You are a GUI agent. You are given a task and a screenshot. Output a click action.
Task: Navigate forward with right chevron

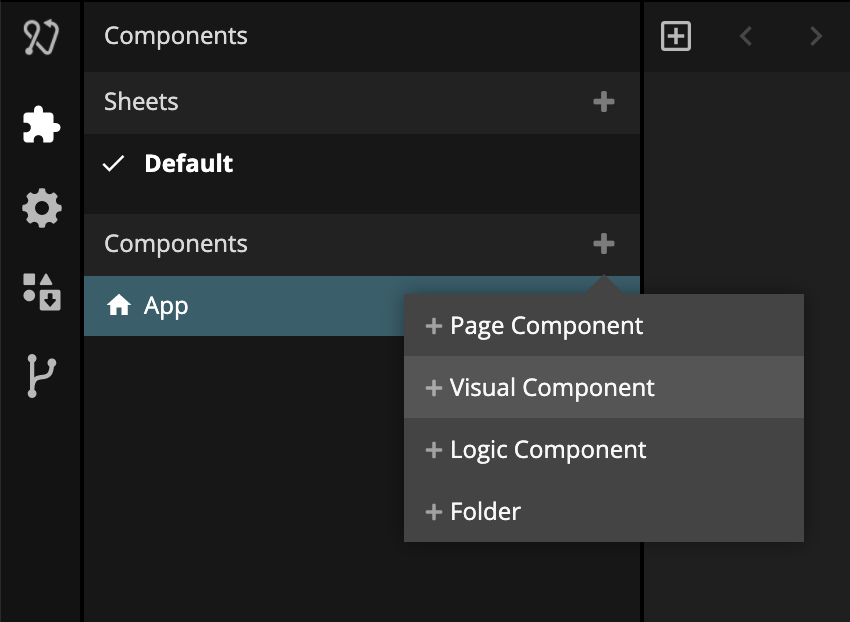pyautogui.click(x=816, y=37)
